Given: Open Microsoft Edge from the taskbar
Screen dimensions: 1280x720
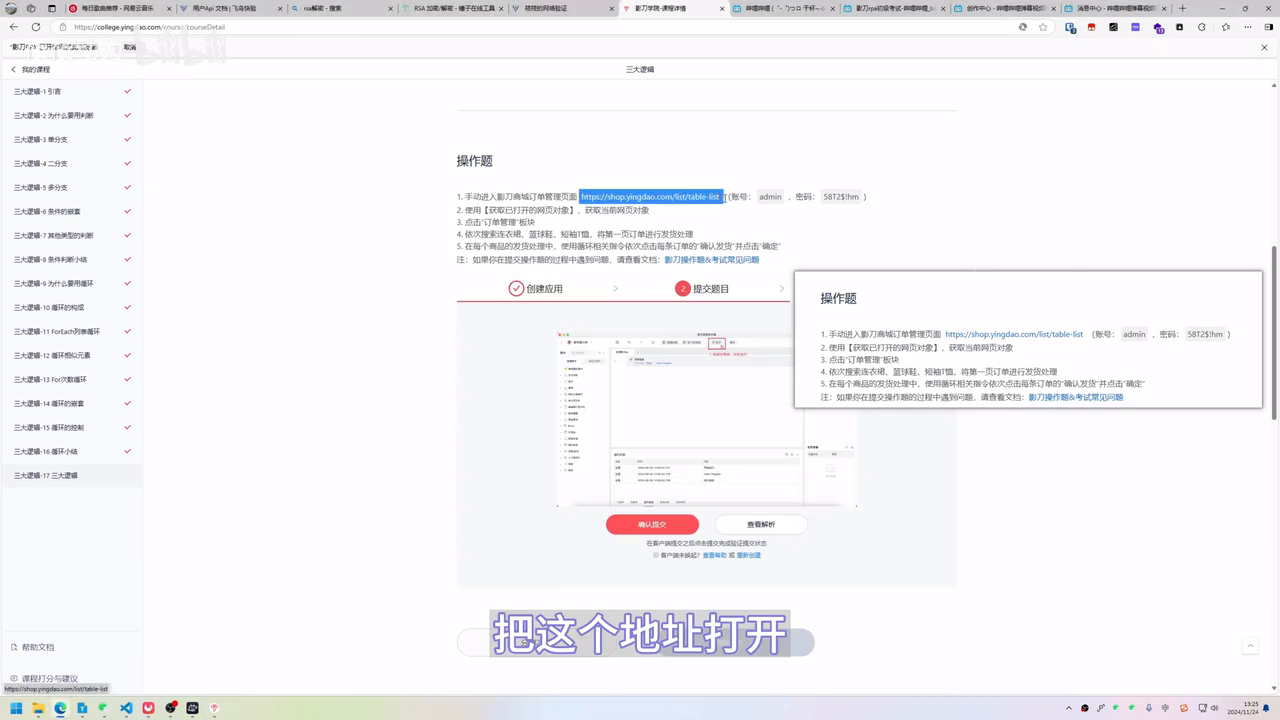Looking at the screenshot, I should pos(60,708).
